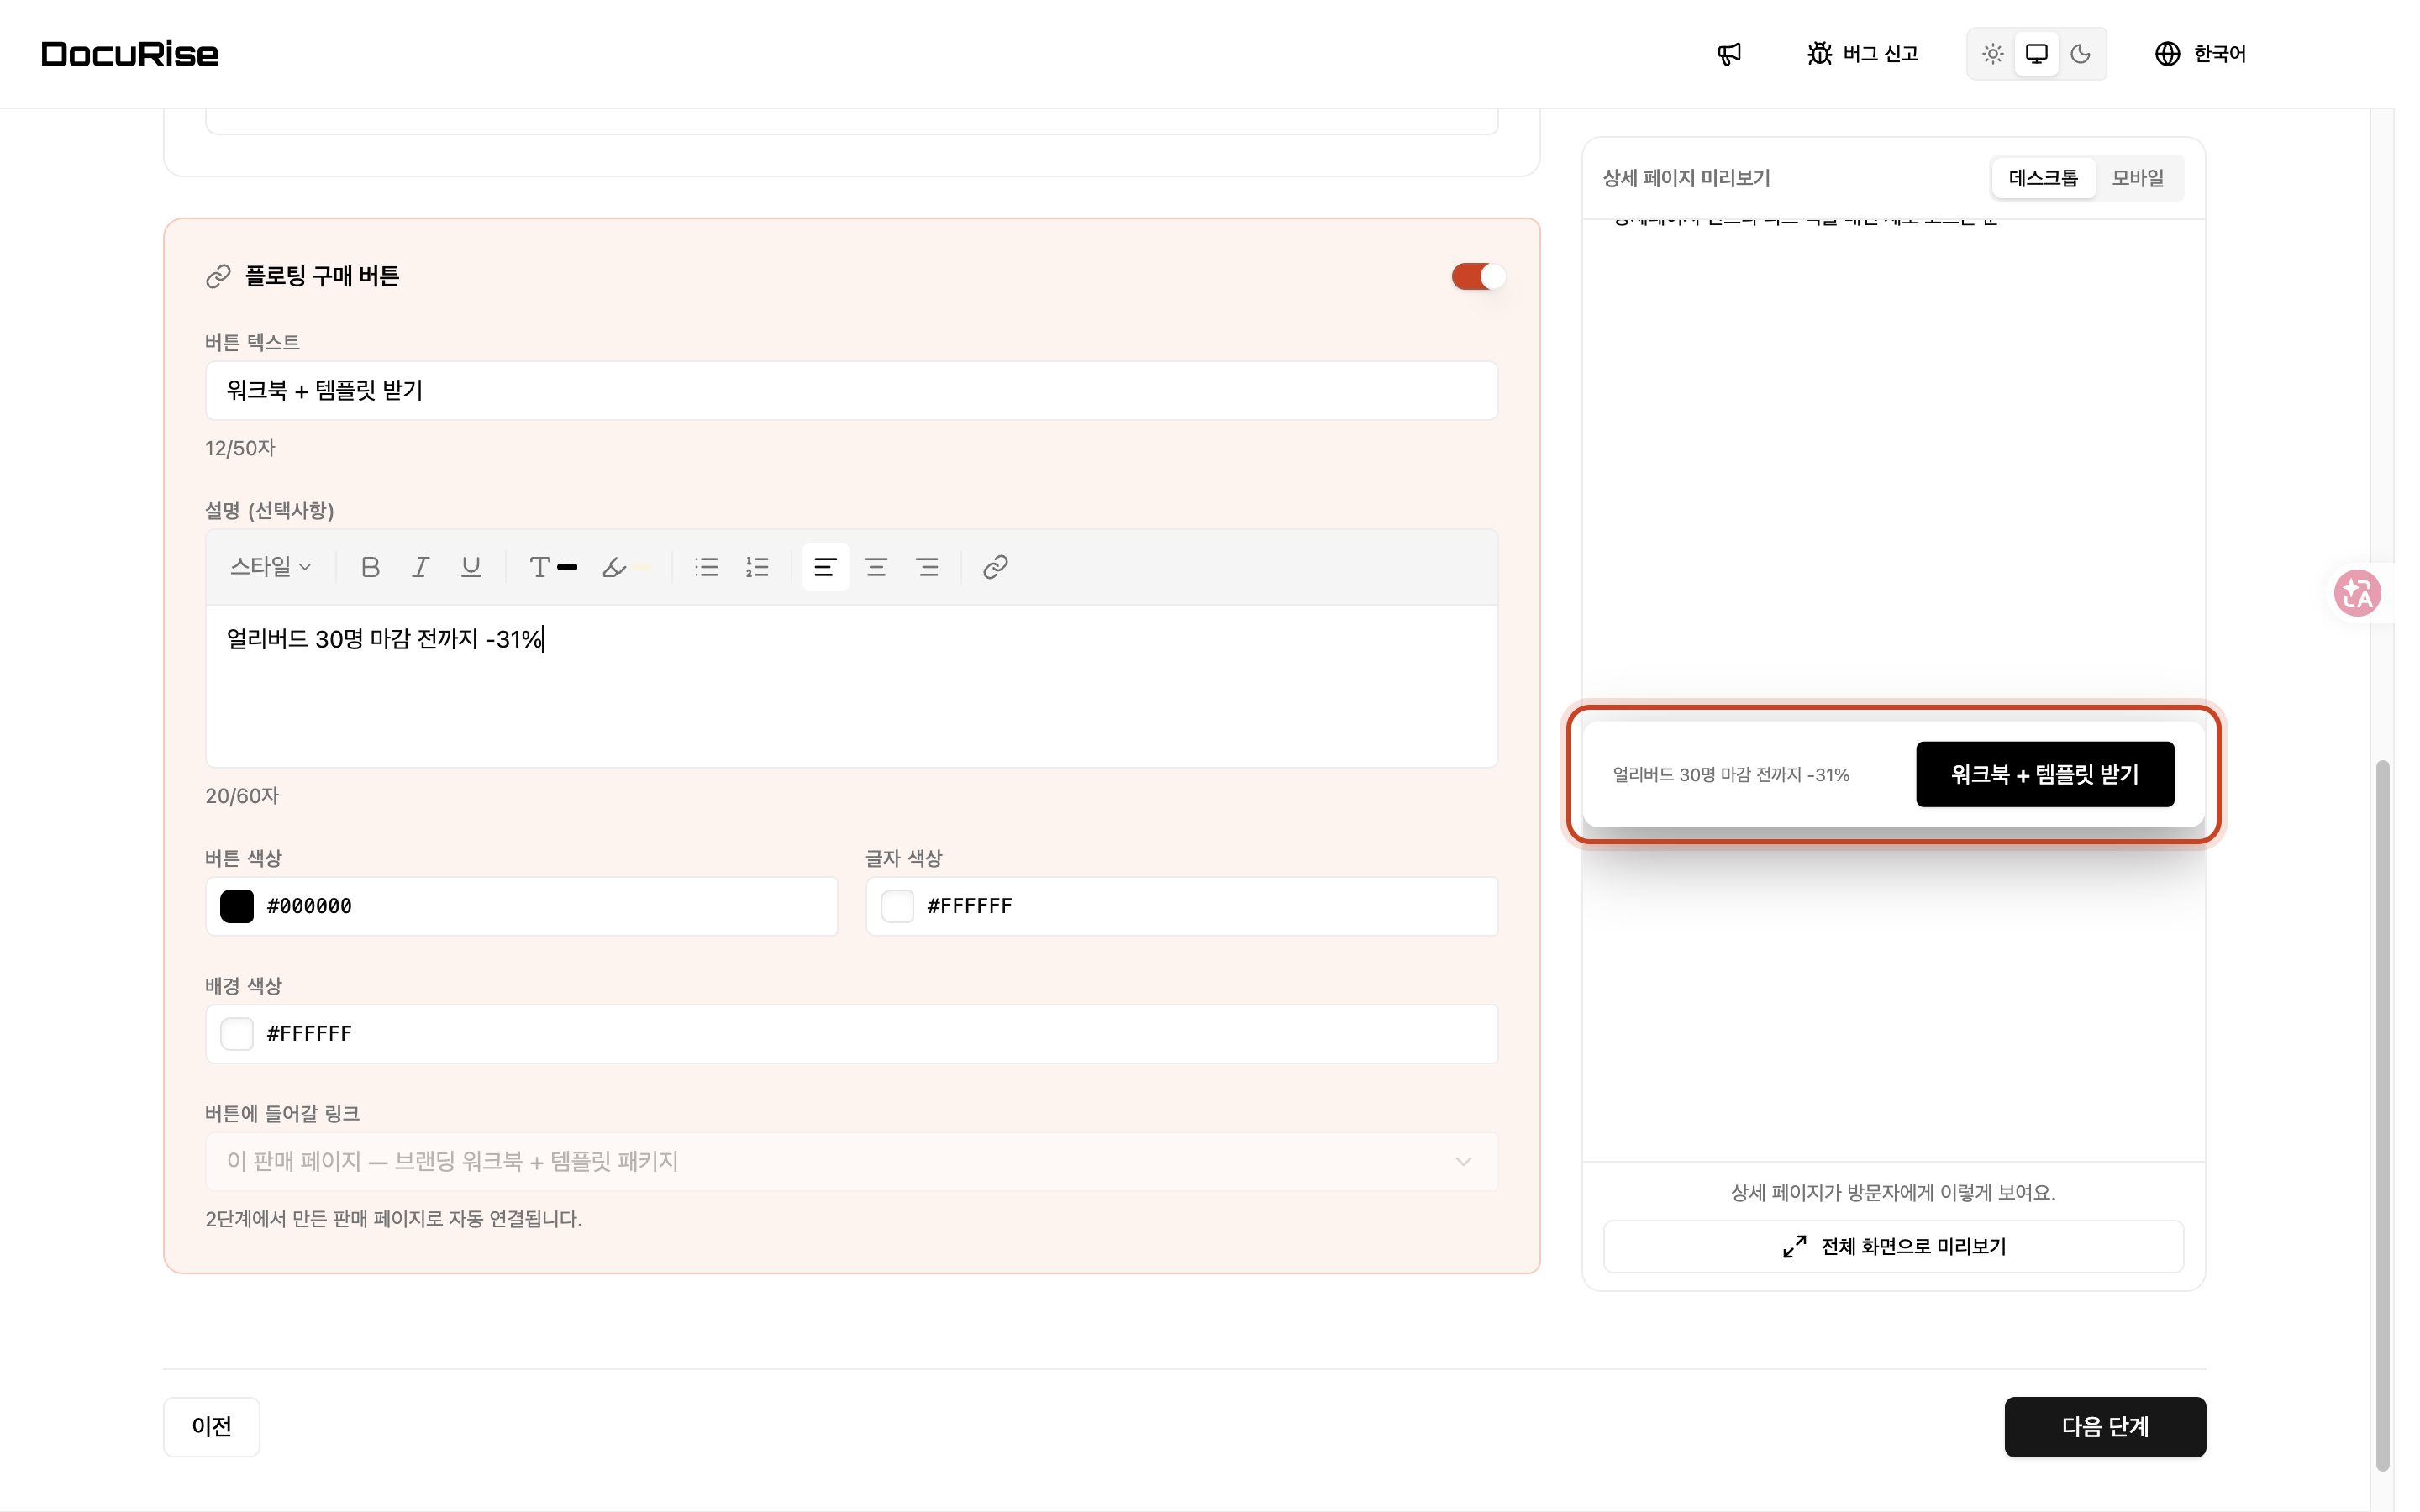Click the 2단계에서 만든 판매 페이지로 자동 연결됩니다 note
Screen dimensions: 2420x1512
[393, 1219]
